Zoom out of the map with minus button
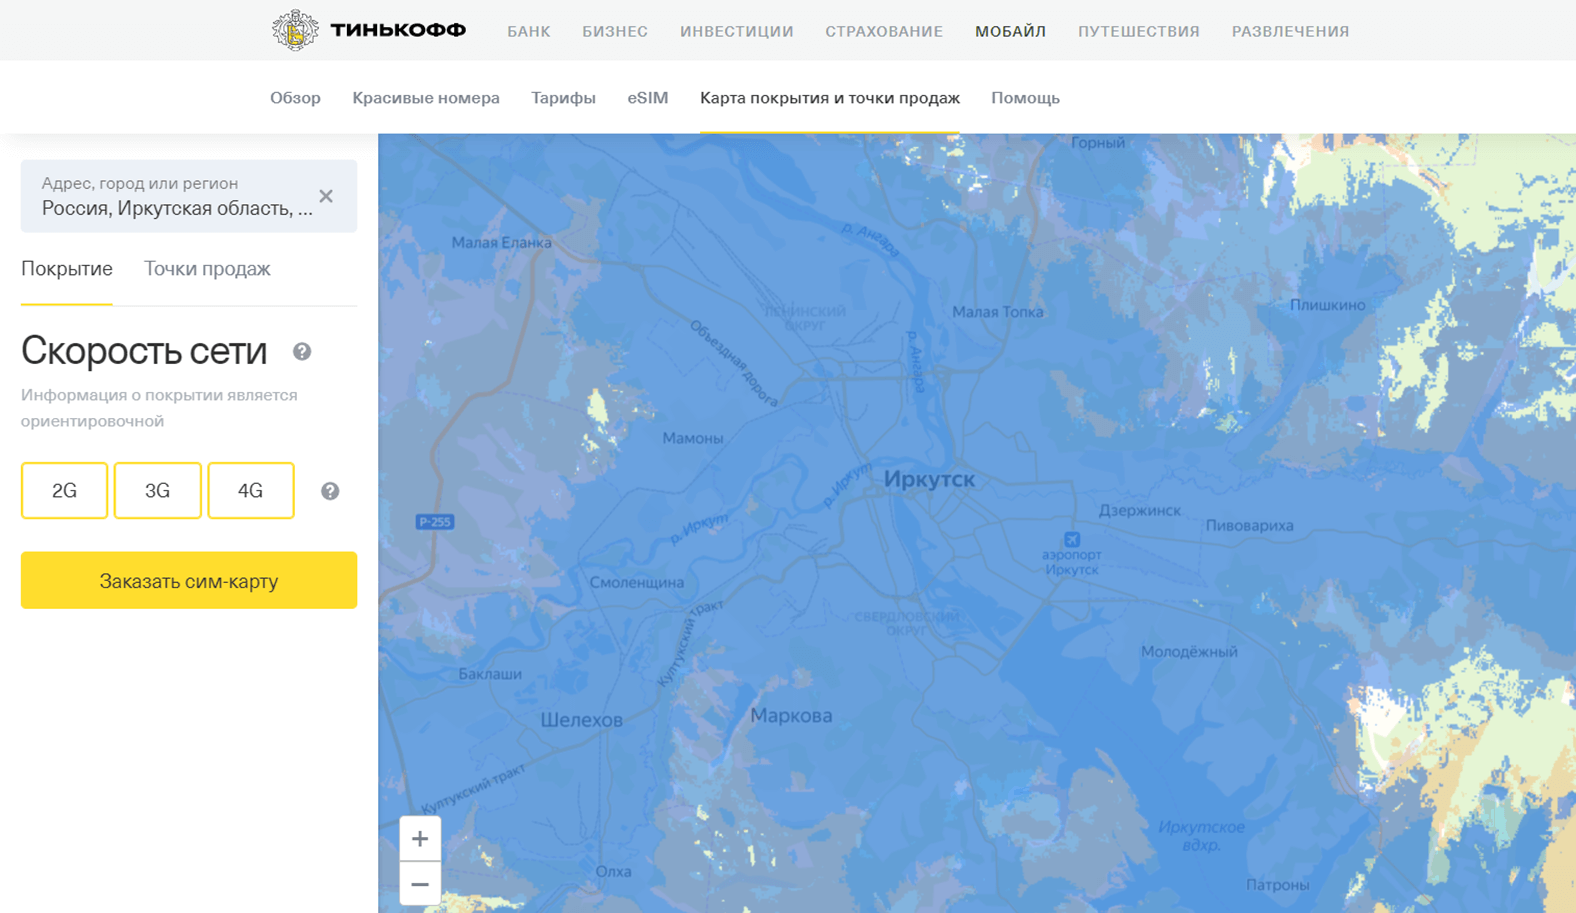Image resolution: width=1576 pixels, height=913 pixels. [x=420, y=884]
